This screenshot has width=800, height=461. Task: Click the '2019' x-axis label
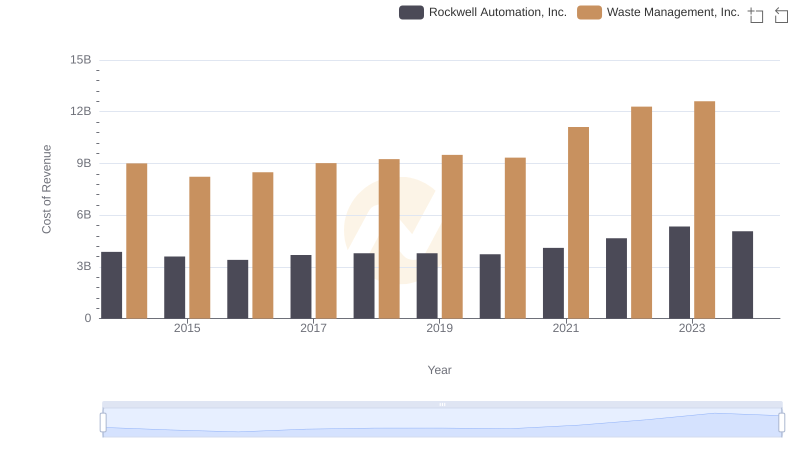(x=439, y=328)
